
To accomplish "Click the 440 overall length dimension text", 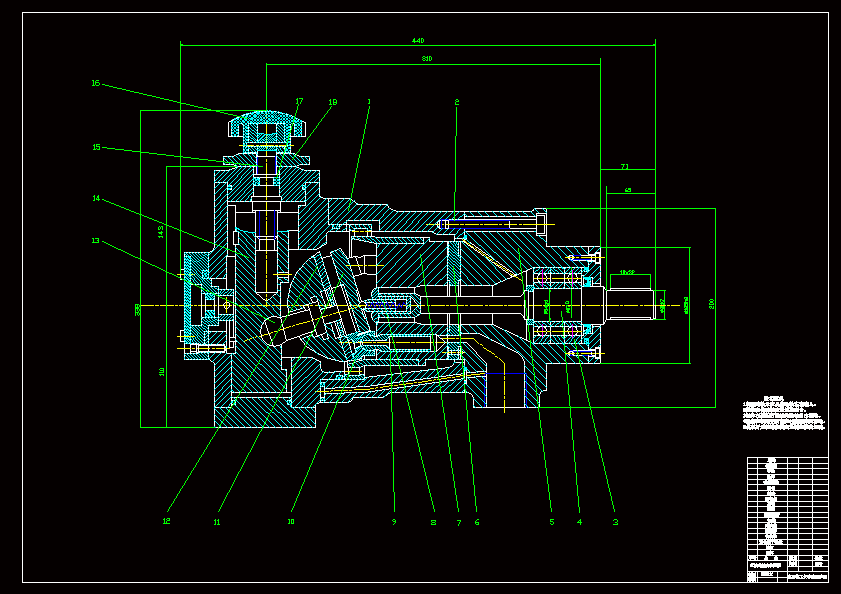I will point(417,41).
